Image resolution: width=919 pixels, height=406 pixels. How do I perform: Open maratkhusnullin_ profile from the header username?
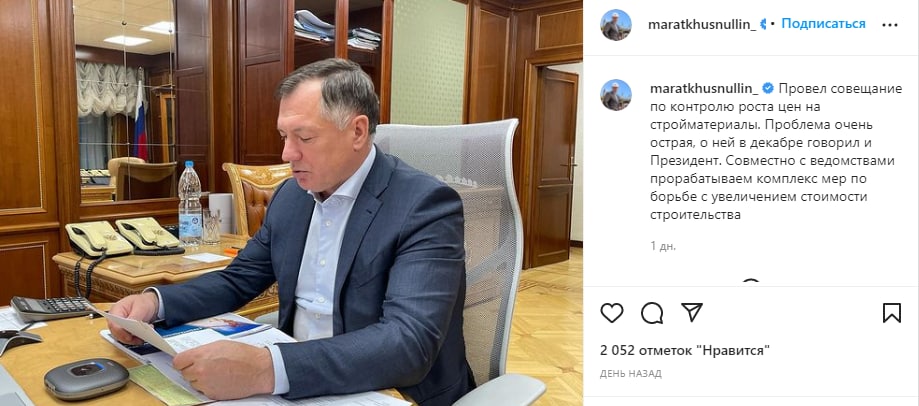click(702, 25)
